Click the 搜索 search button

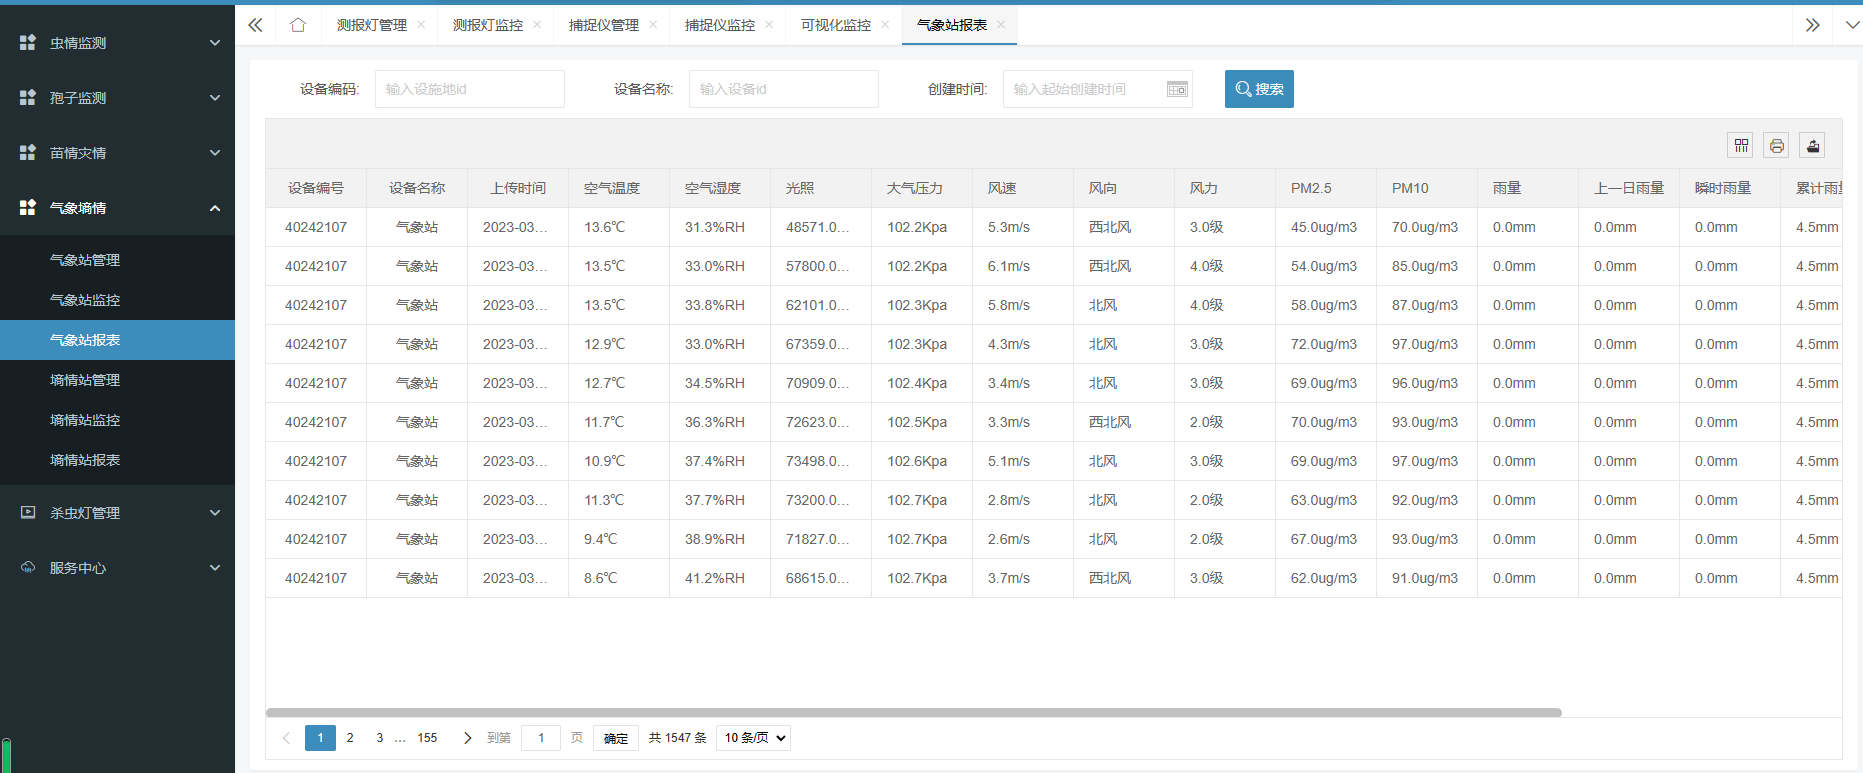click(x=1259, y=89)
